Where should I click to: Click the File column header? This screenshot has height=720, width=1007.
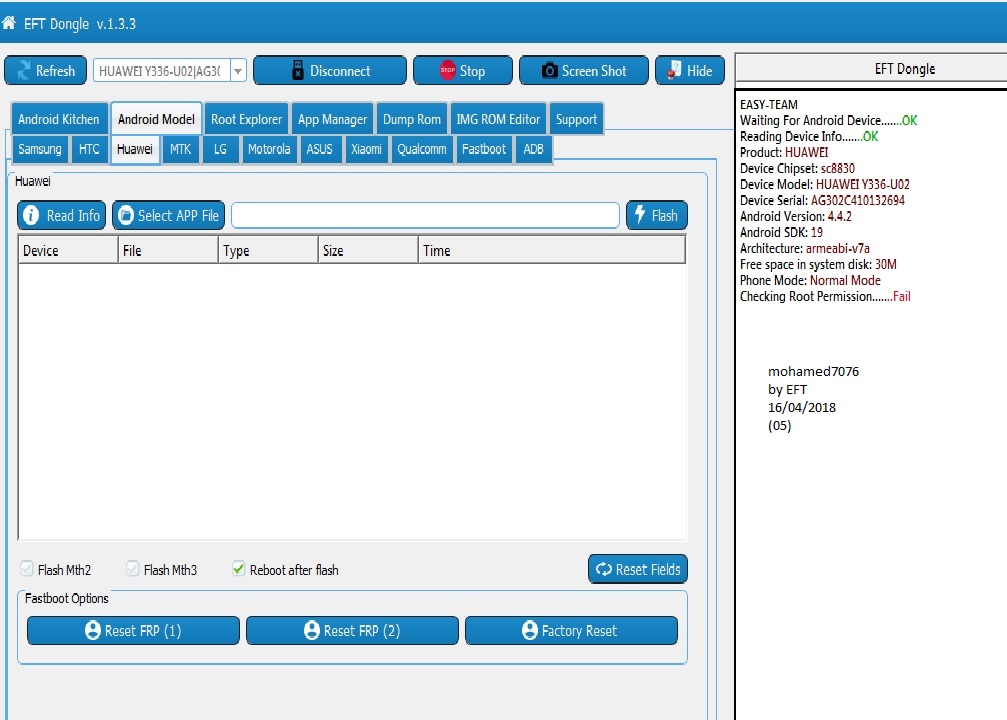click(x=168, y=250)
